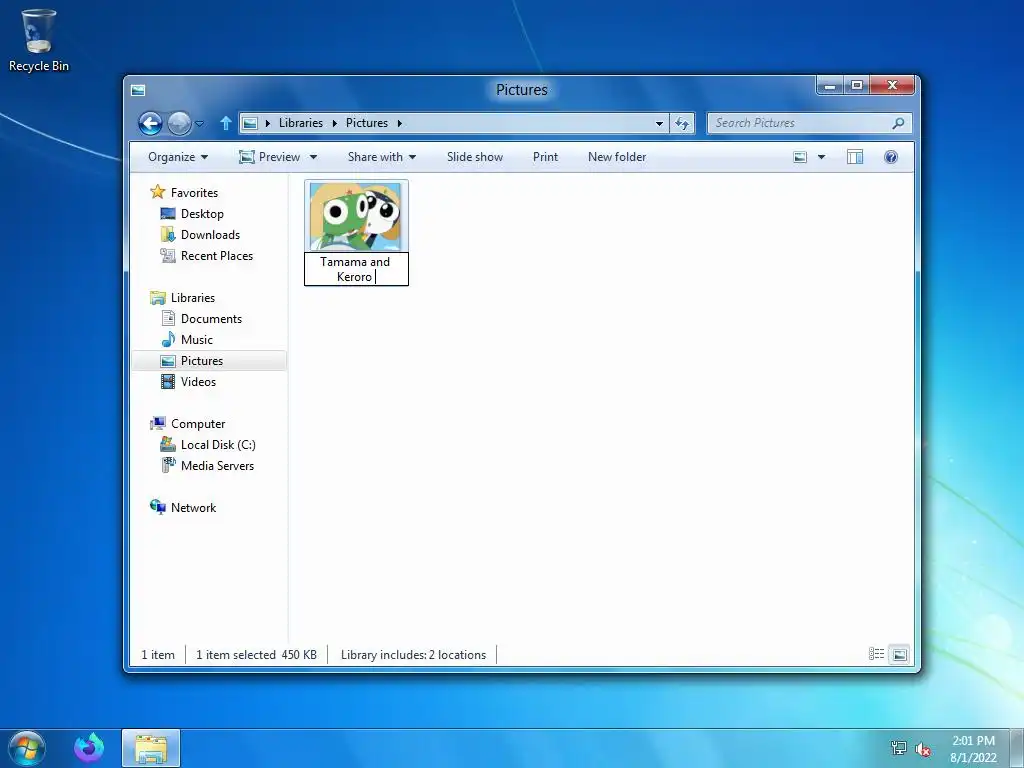This screenshot has width=1024, height=768.
Task: Open the network icon in the system tray
Action: coord(899,748)
